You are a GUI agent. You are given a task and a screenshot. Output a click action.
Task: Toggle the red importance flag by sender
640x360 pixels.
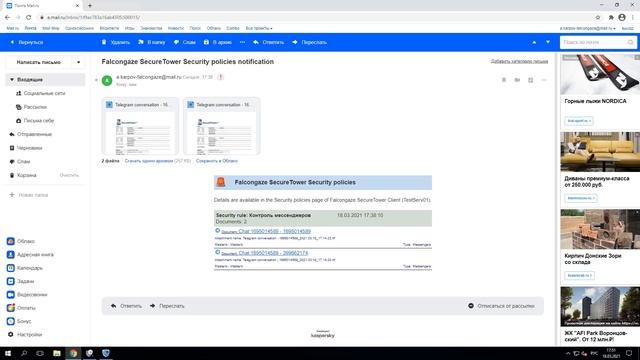221,77
